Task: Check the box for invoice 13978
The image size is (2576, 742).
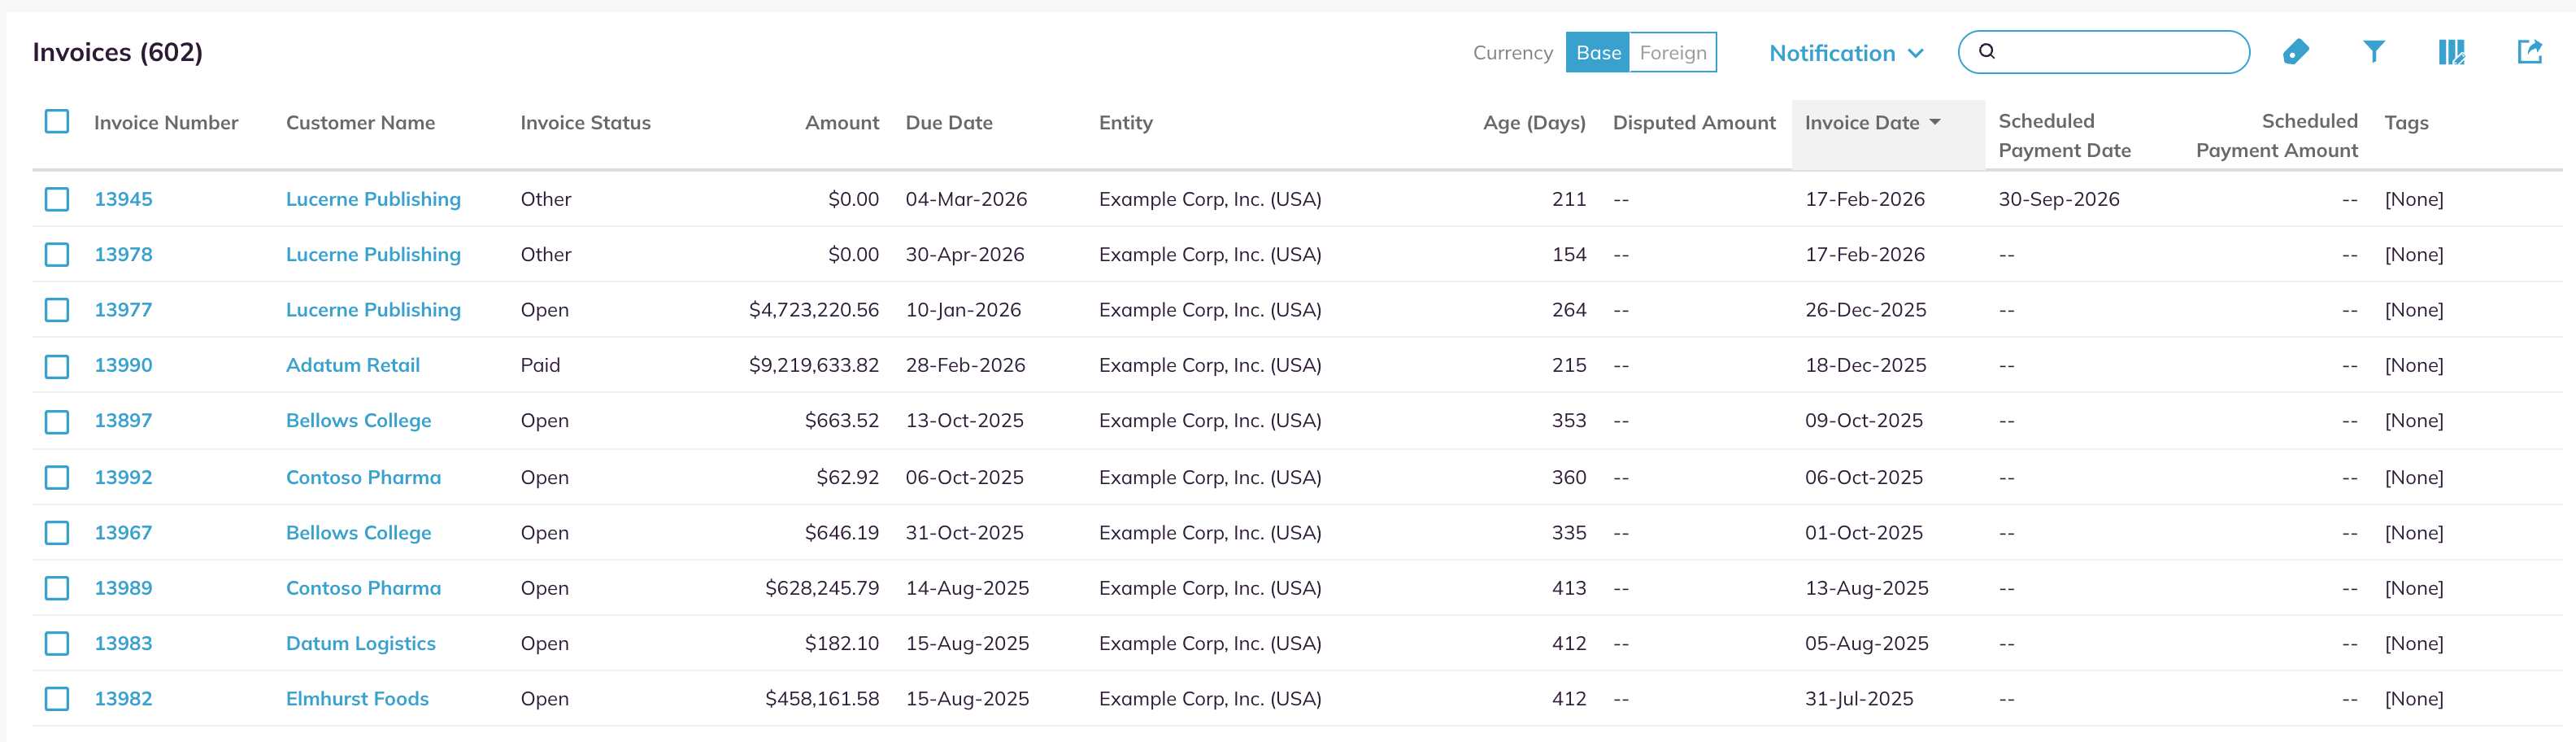Action: 57,255
